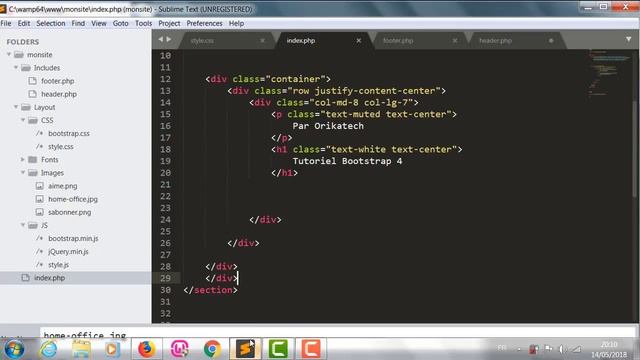This screenshot has width=640, height=360.
Task: Collapse the CSS folder
Action: click(23, 120)
